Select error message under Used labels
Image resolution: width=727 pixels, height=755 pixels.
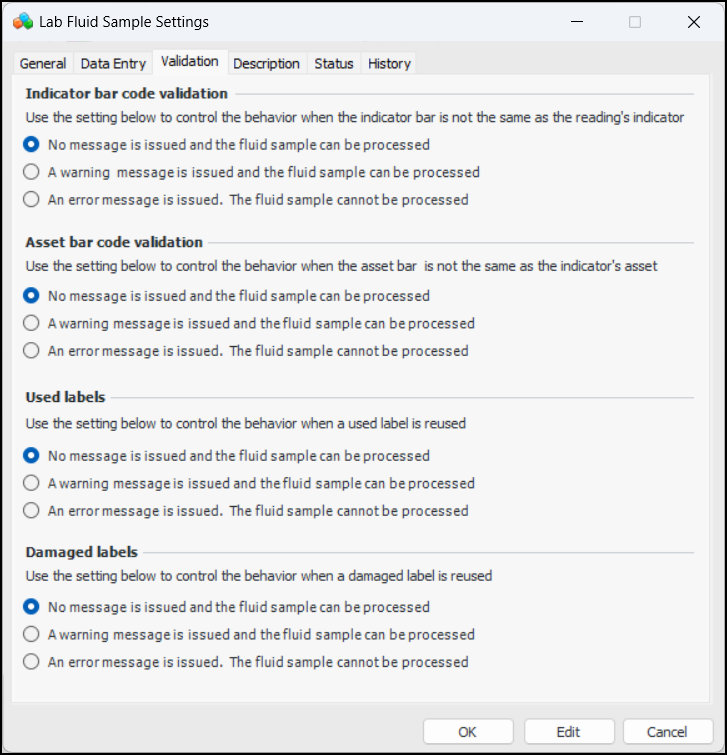[x=32, y=510]
